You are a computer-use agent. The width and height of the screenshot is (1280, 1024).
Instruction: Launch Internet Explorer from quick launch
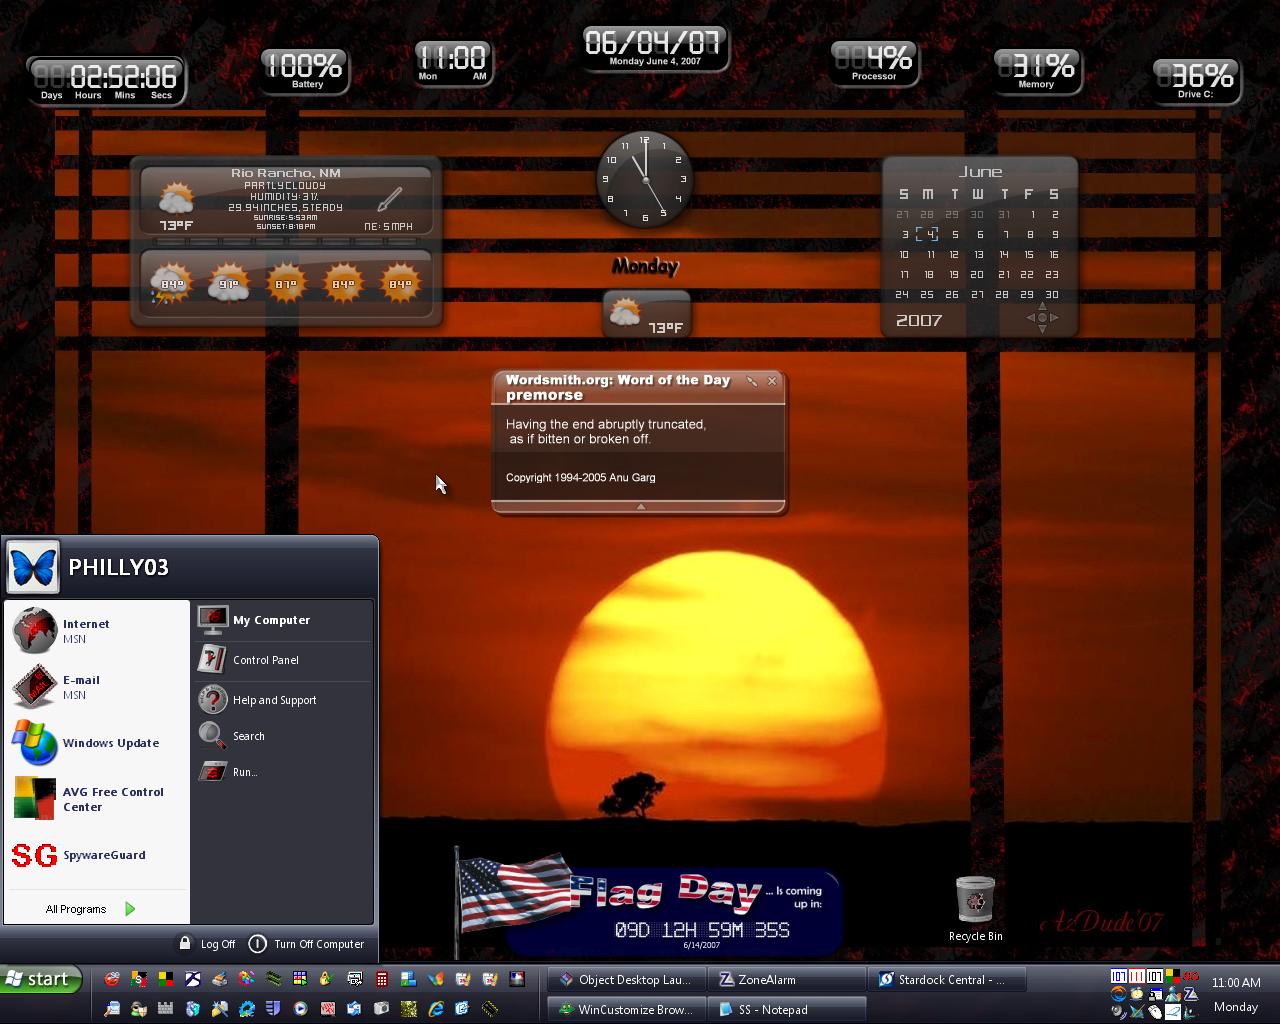pos(435,1009)
